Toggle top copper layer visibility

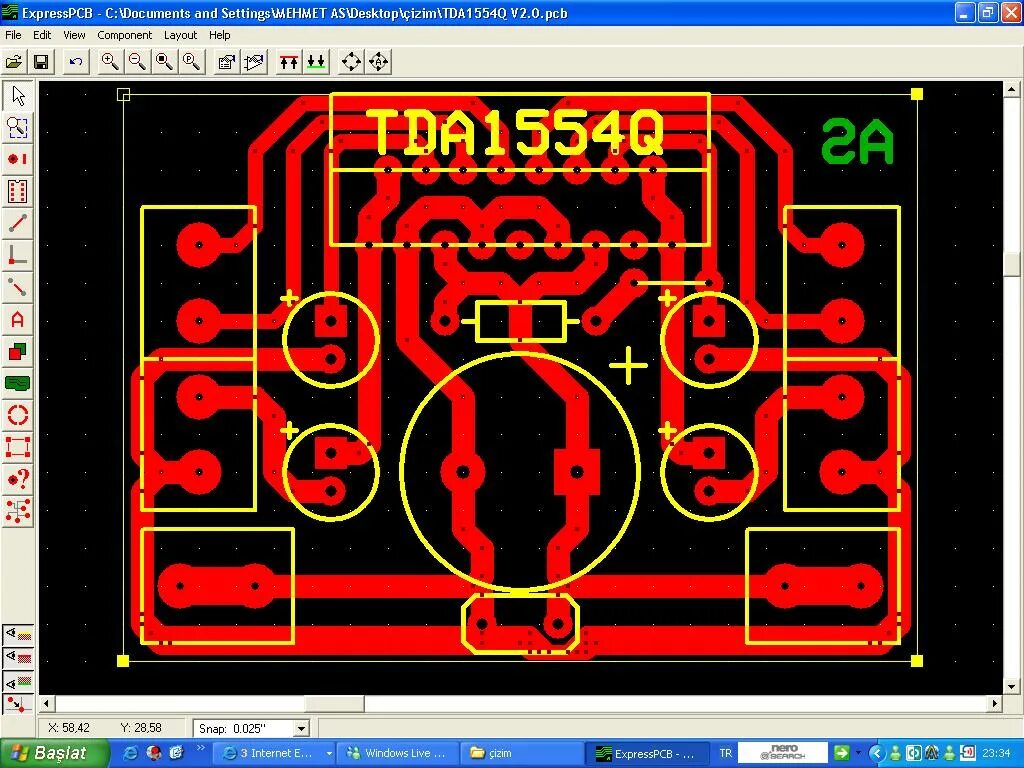coord(18,656)
